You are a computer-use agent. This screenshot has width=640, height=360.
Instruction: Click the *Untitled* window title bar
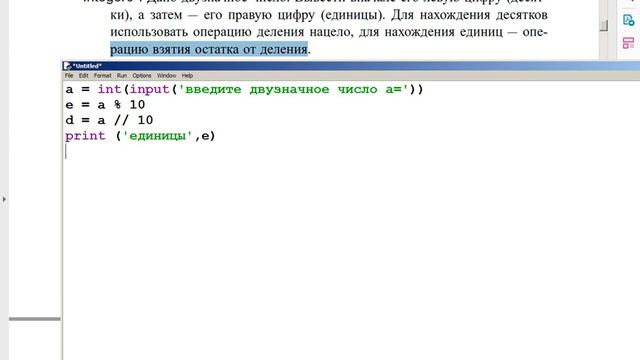(351, 66)
